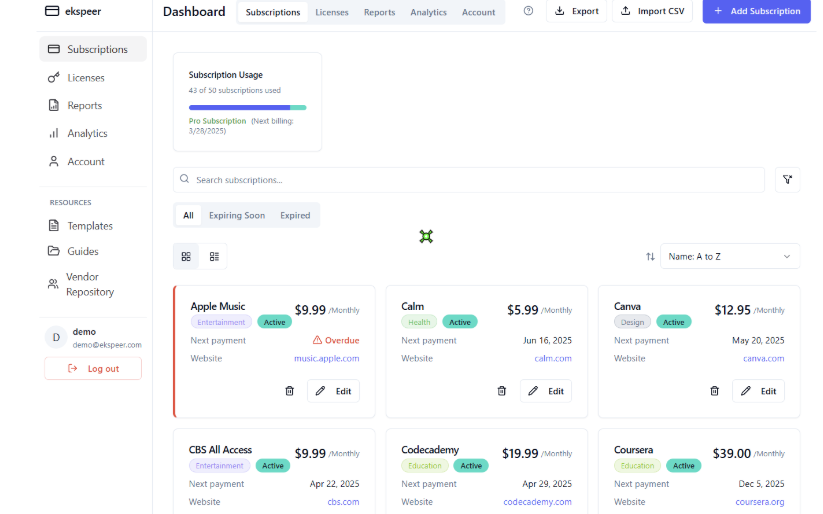
Task: Click the Guides folder icon
Action: [54, 251]
